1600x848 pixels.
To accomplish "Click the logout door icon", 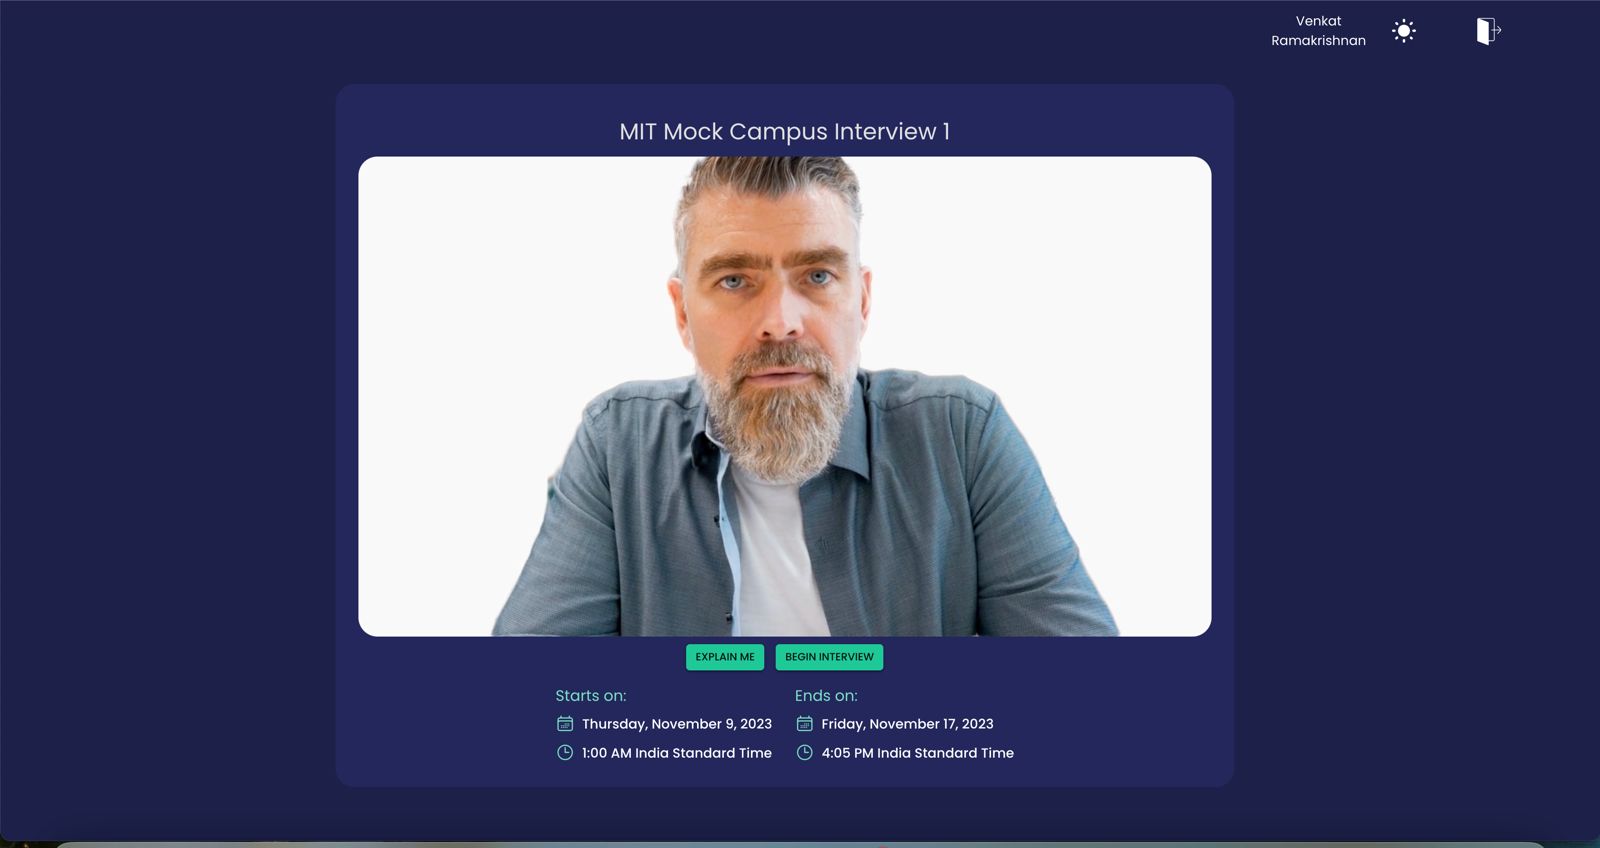I will [1489, 31].
